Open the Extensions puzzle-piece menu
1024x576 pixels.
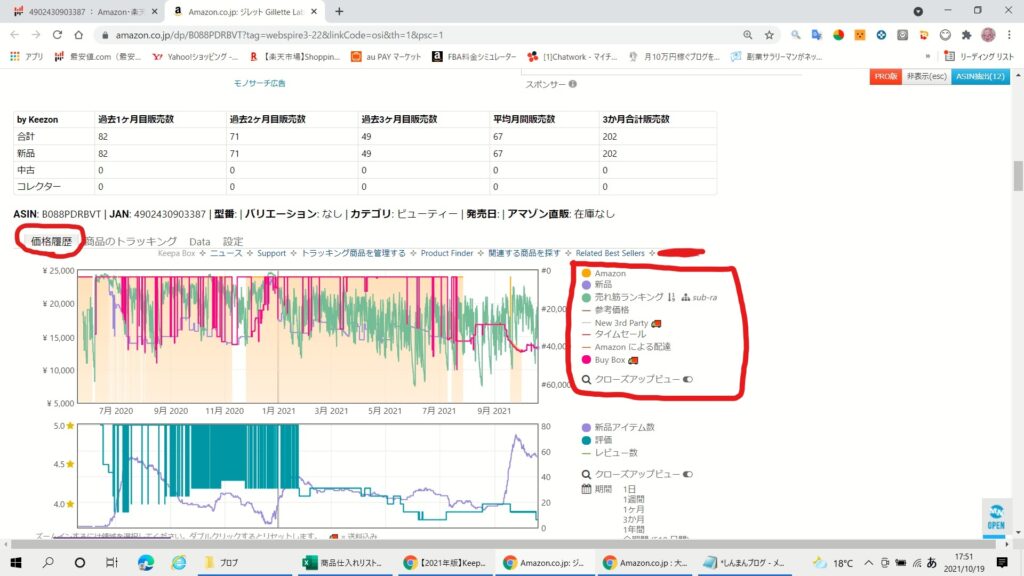pyautogui.click(x=967, y=35)
